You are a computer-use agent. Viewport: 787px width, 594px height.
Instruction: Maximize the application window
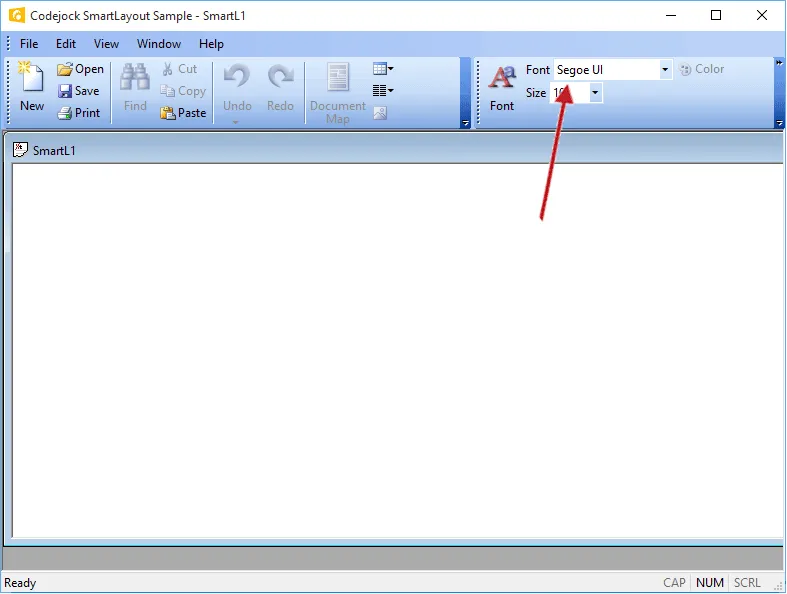pos(716,16)
